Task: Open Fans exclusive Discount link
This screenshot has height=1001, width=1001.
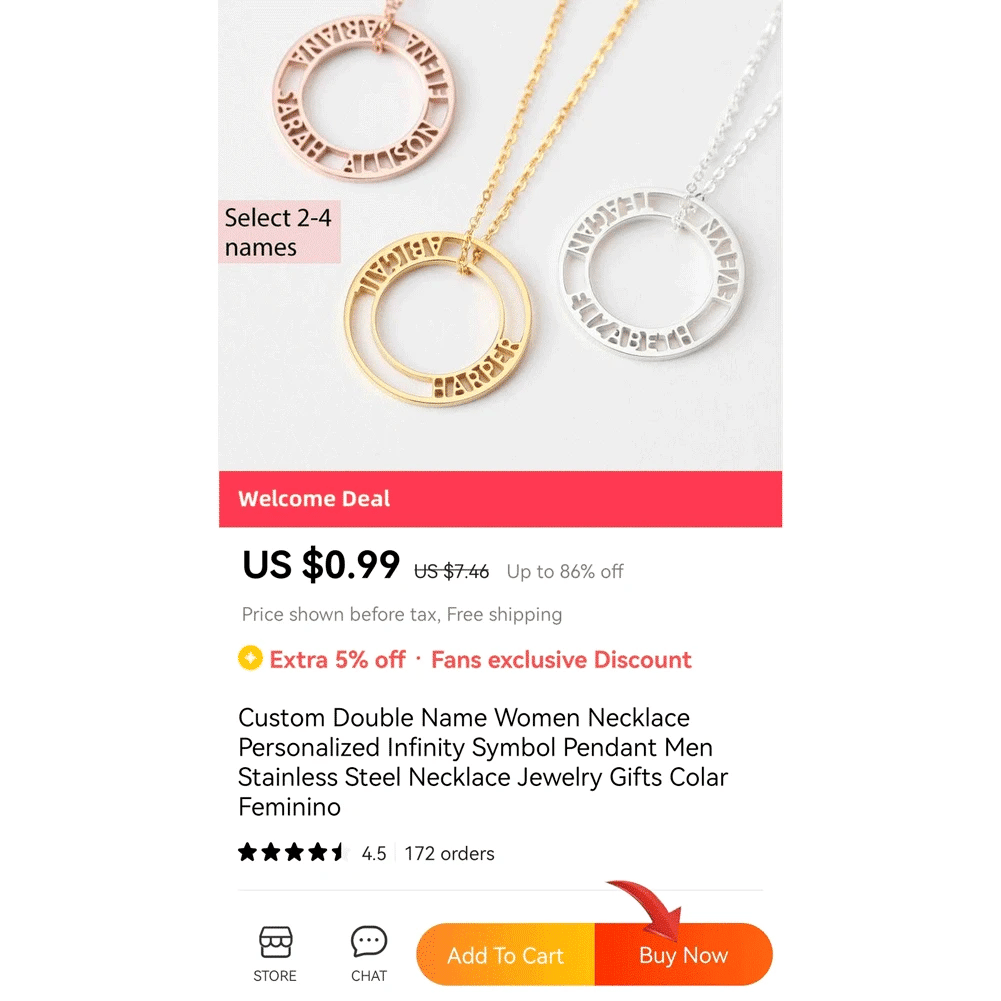Action: pos(561,659)
